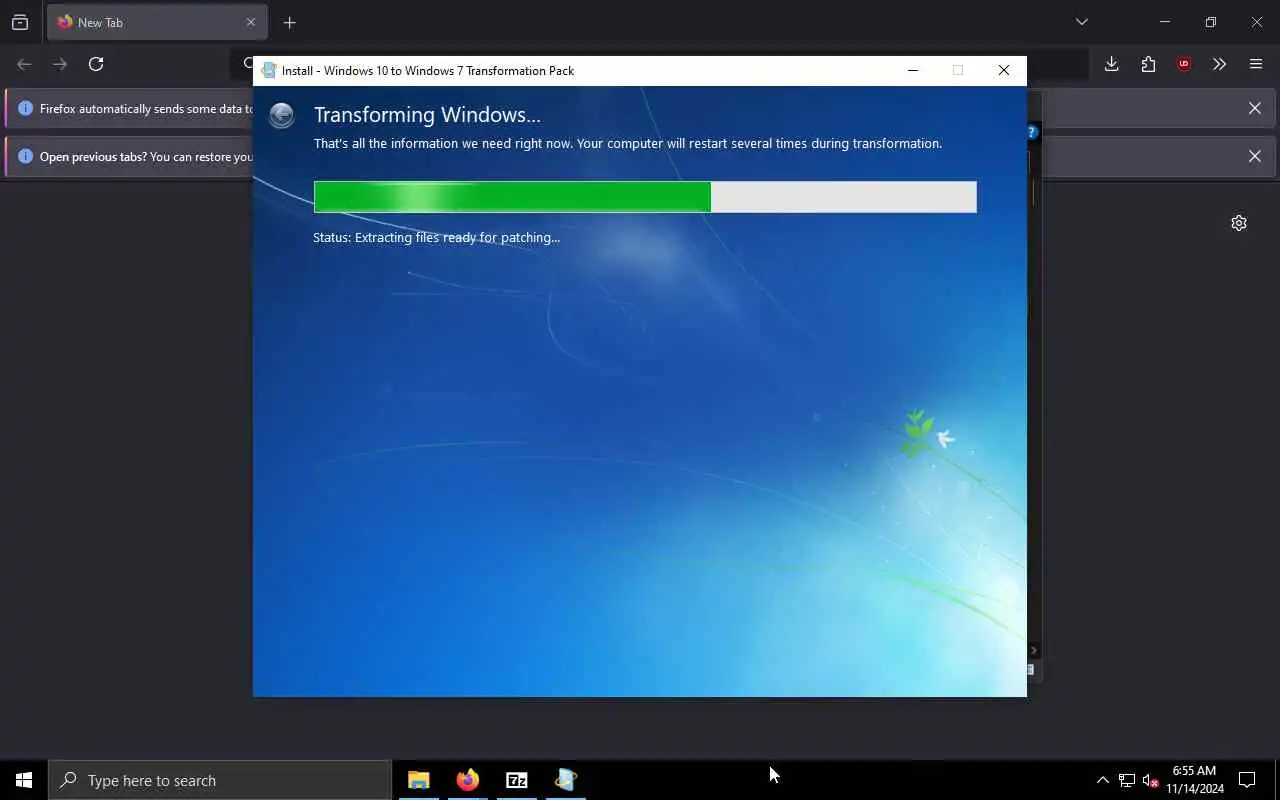Open File Explorer from taskbar
1280x800 pixels.
[x=418, y=780]
